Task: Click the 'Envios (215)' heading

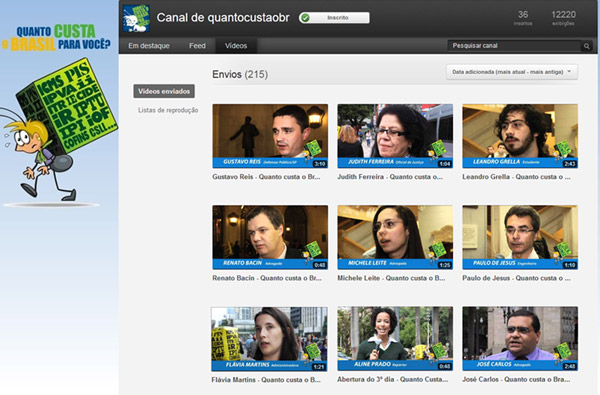Action: (240, 74)
